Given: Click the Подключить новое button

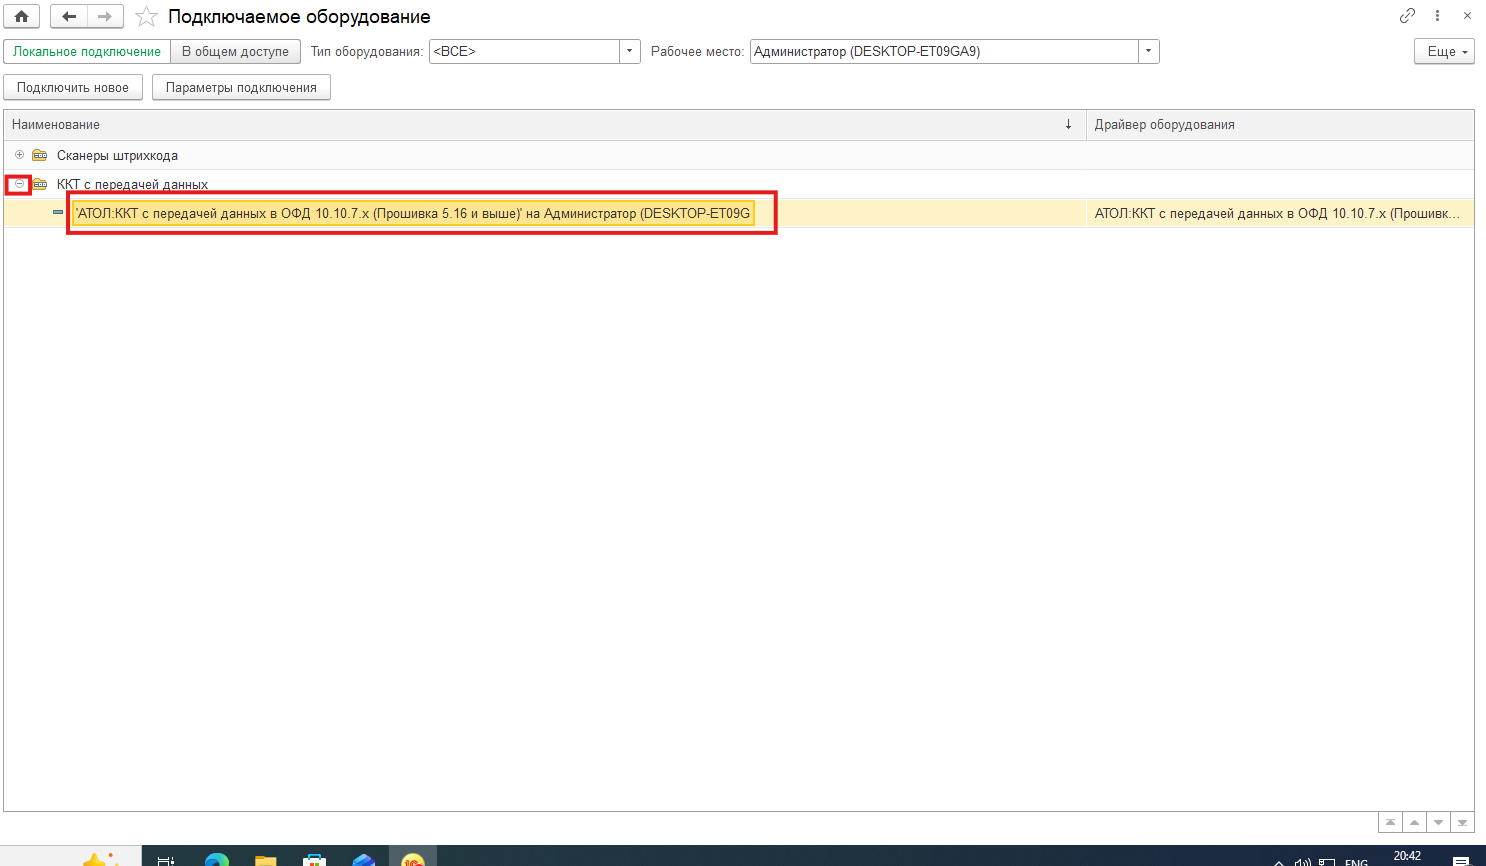Looking at the screenshot, I should pos(73,87).
